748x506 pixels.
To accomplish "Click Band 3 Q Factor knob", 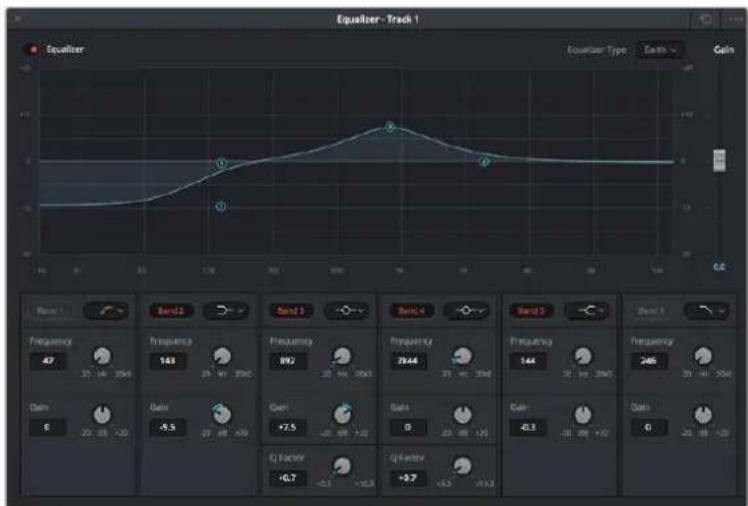I will pyautogui.click(x=342, y=466).
